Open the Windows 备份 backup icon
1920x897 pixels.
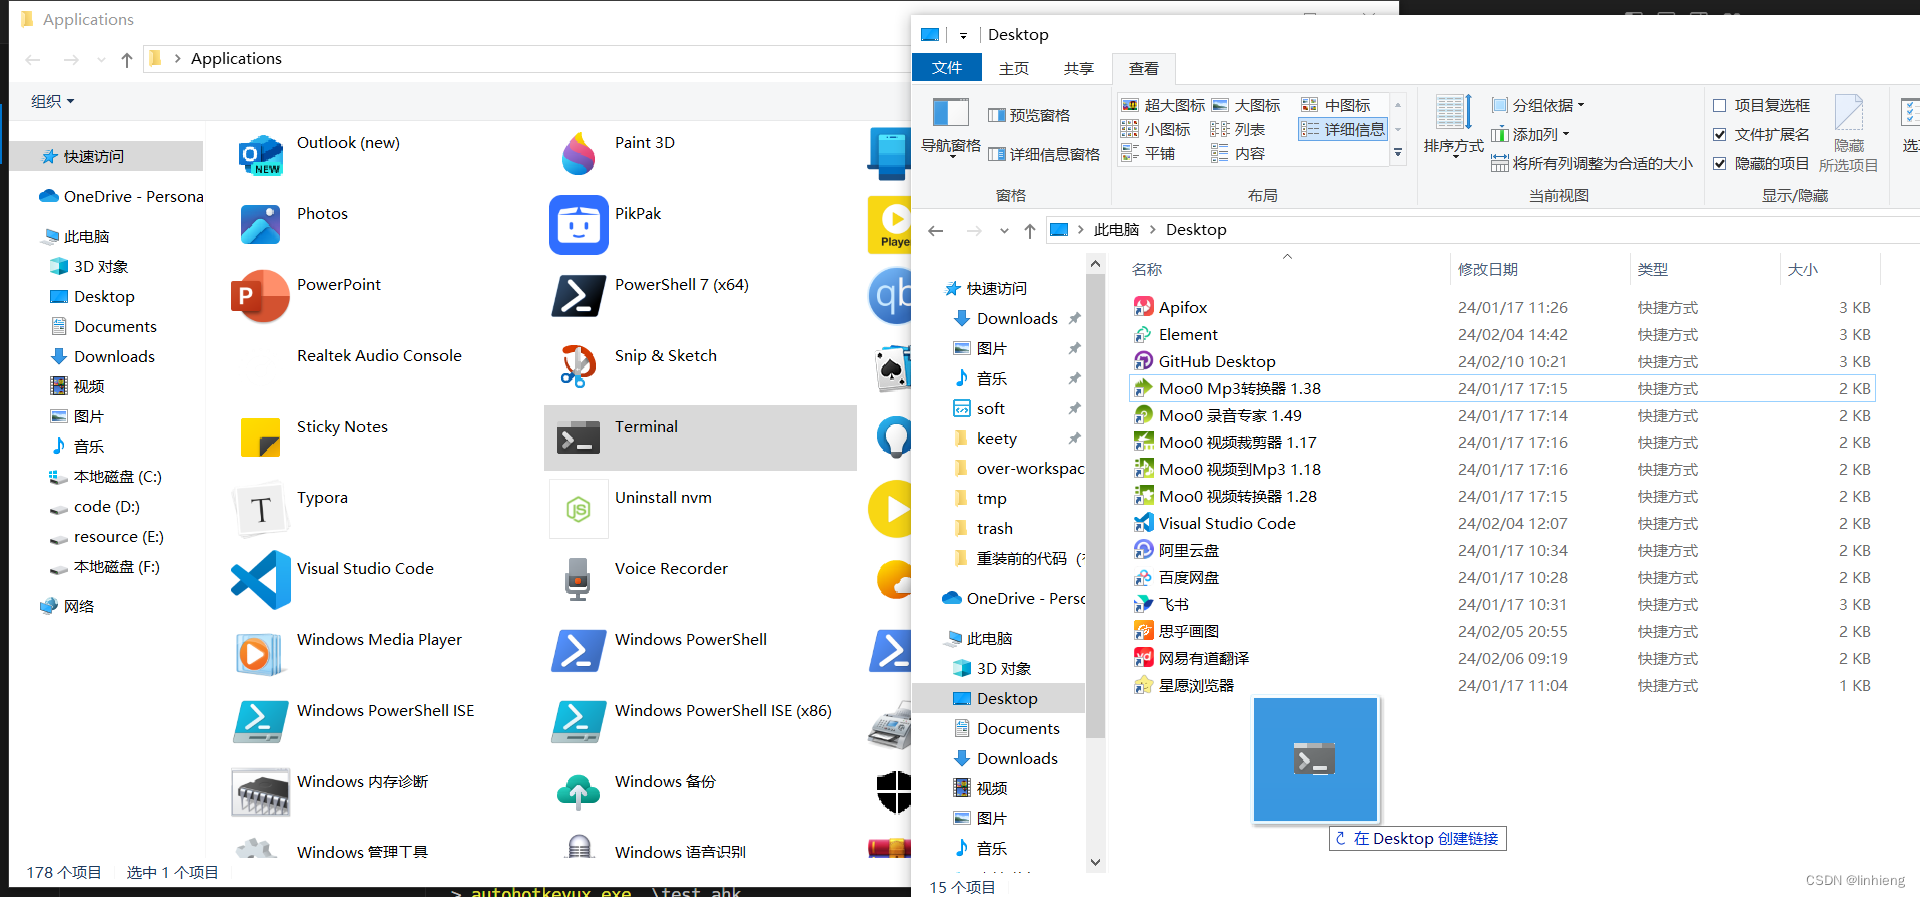(579, 793)
